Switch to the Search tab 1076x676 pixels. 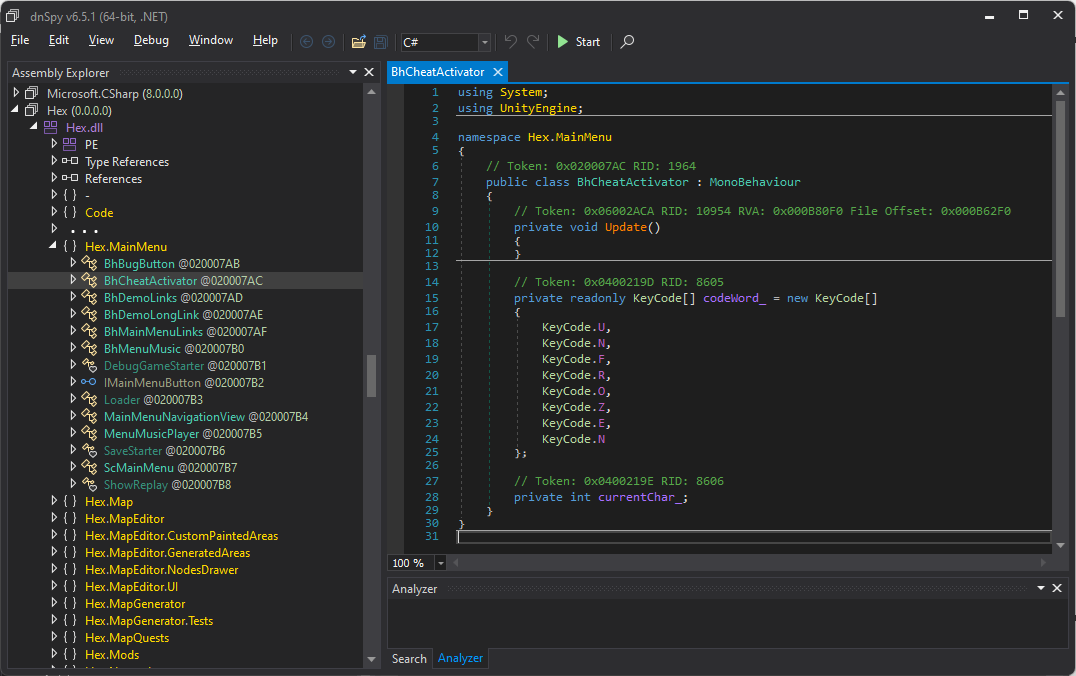click(x=409, y=658)
